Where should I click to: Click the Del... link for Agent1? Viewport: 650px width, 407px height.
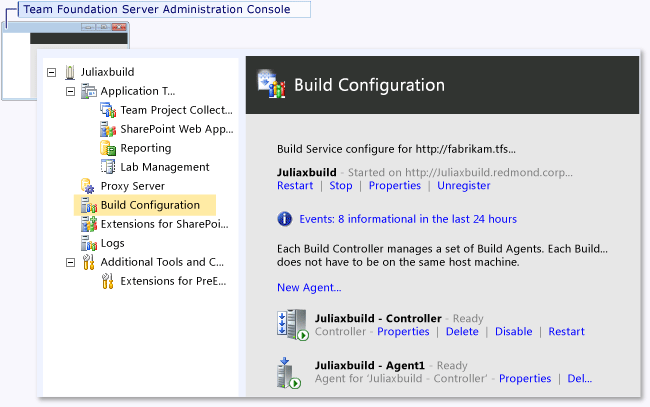click(580, 378)
